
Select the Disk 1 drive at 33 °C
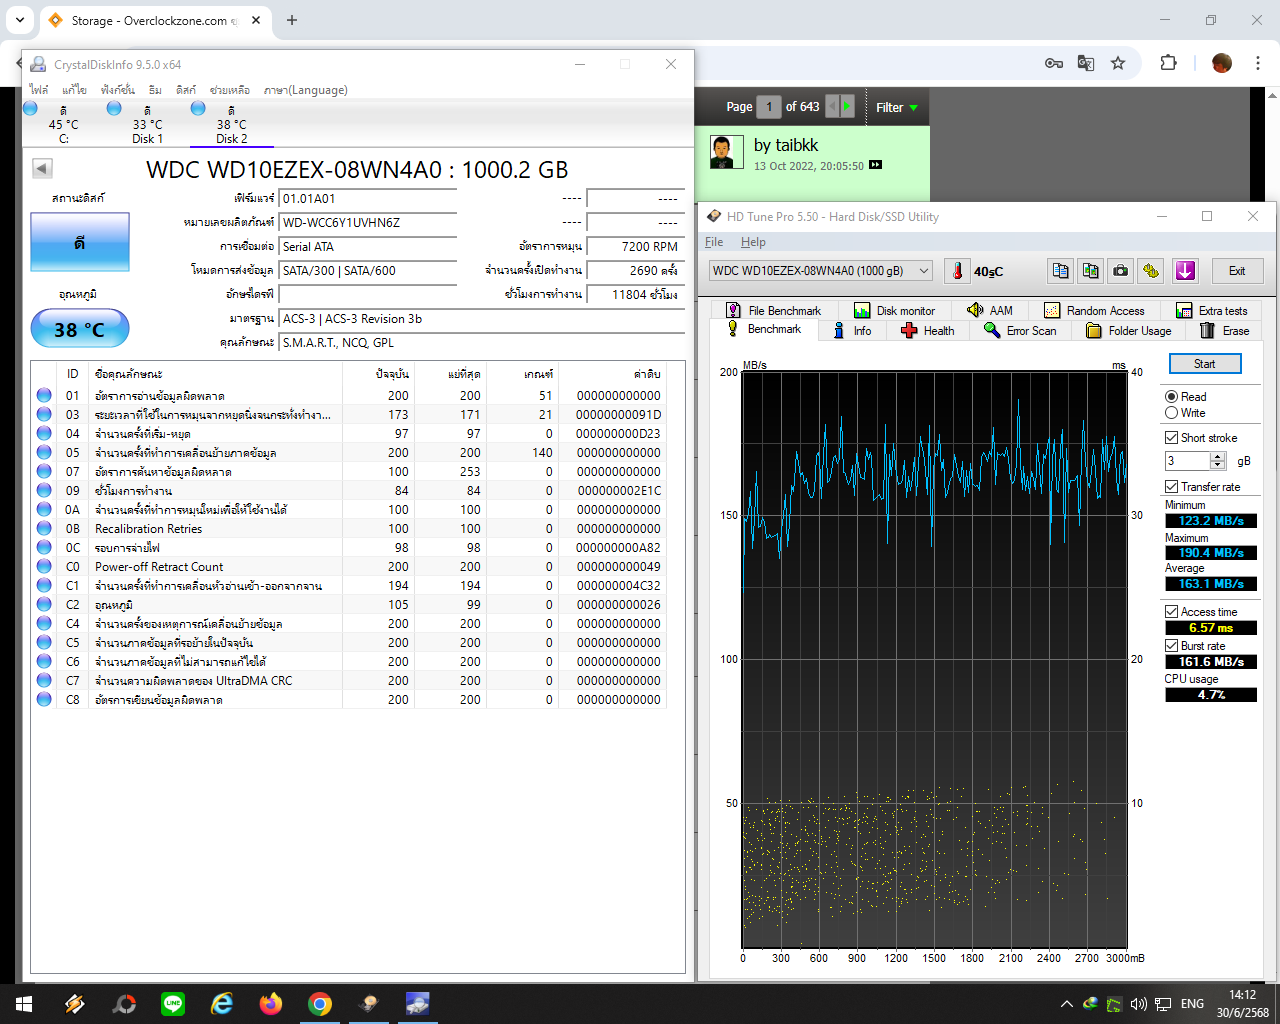[147, 125]
